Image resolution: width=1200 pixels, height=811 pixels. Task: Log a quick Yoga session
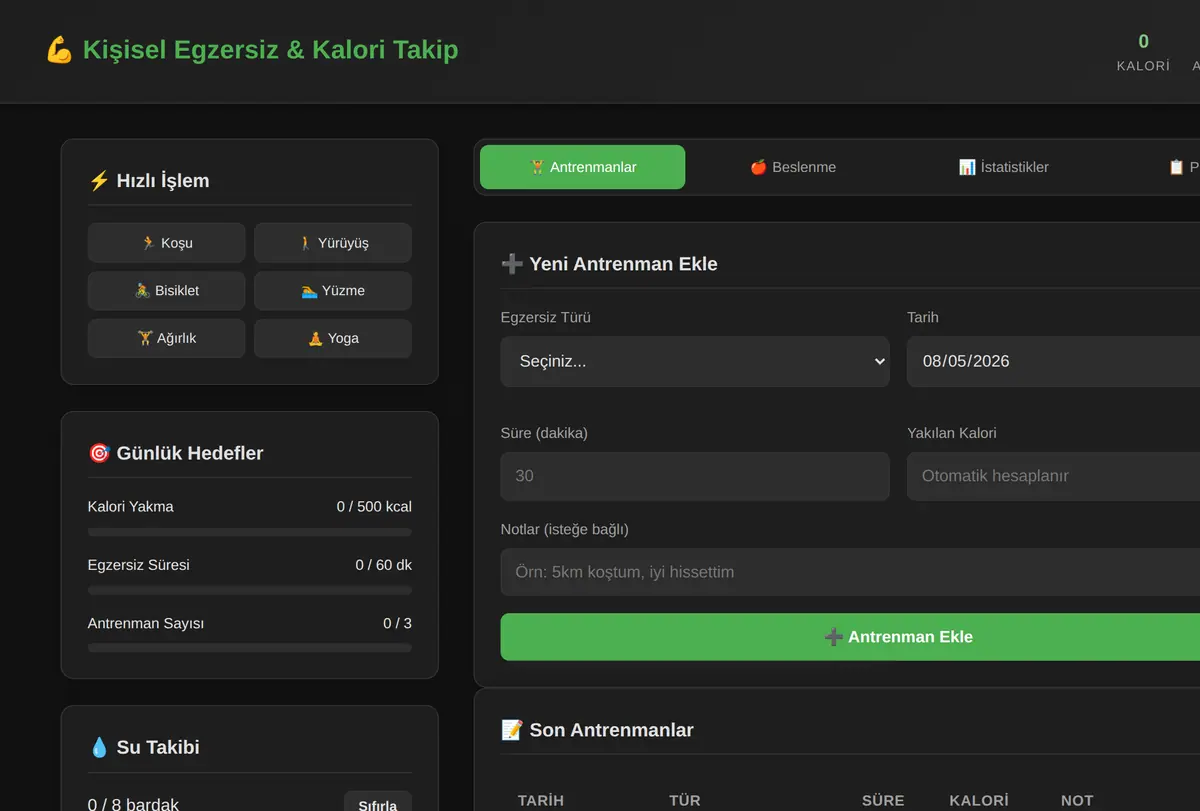pyautogui.click(x=332, y=338)
